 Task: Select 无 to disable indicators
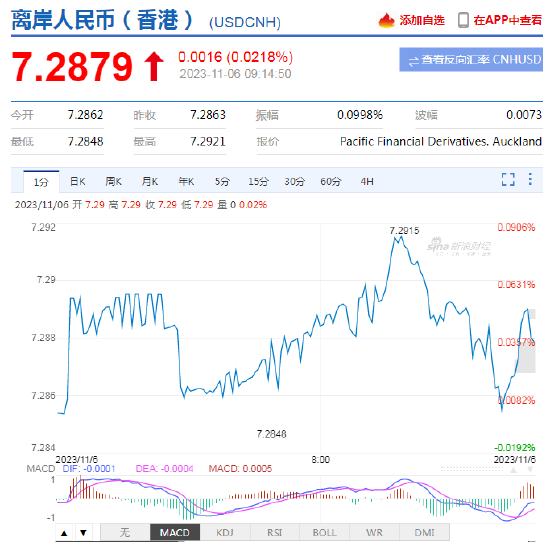click(x=125, y=533)
